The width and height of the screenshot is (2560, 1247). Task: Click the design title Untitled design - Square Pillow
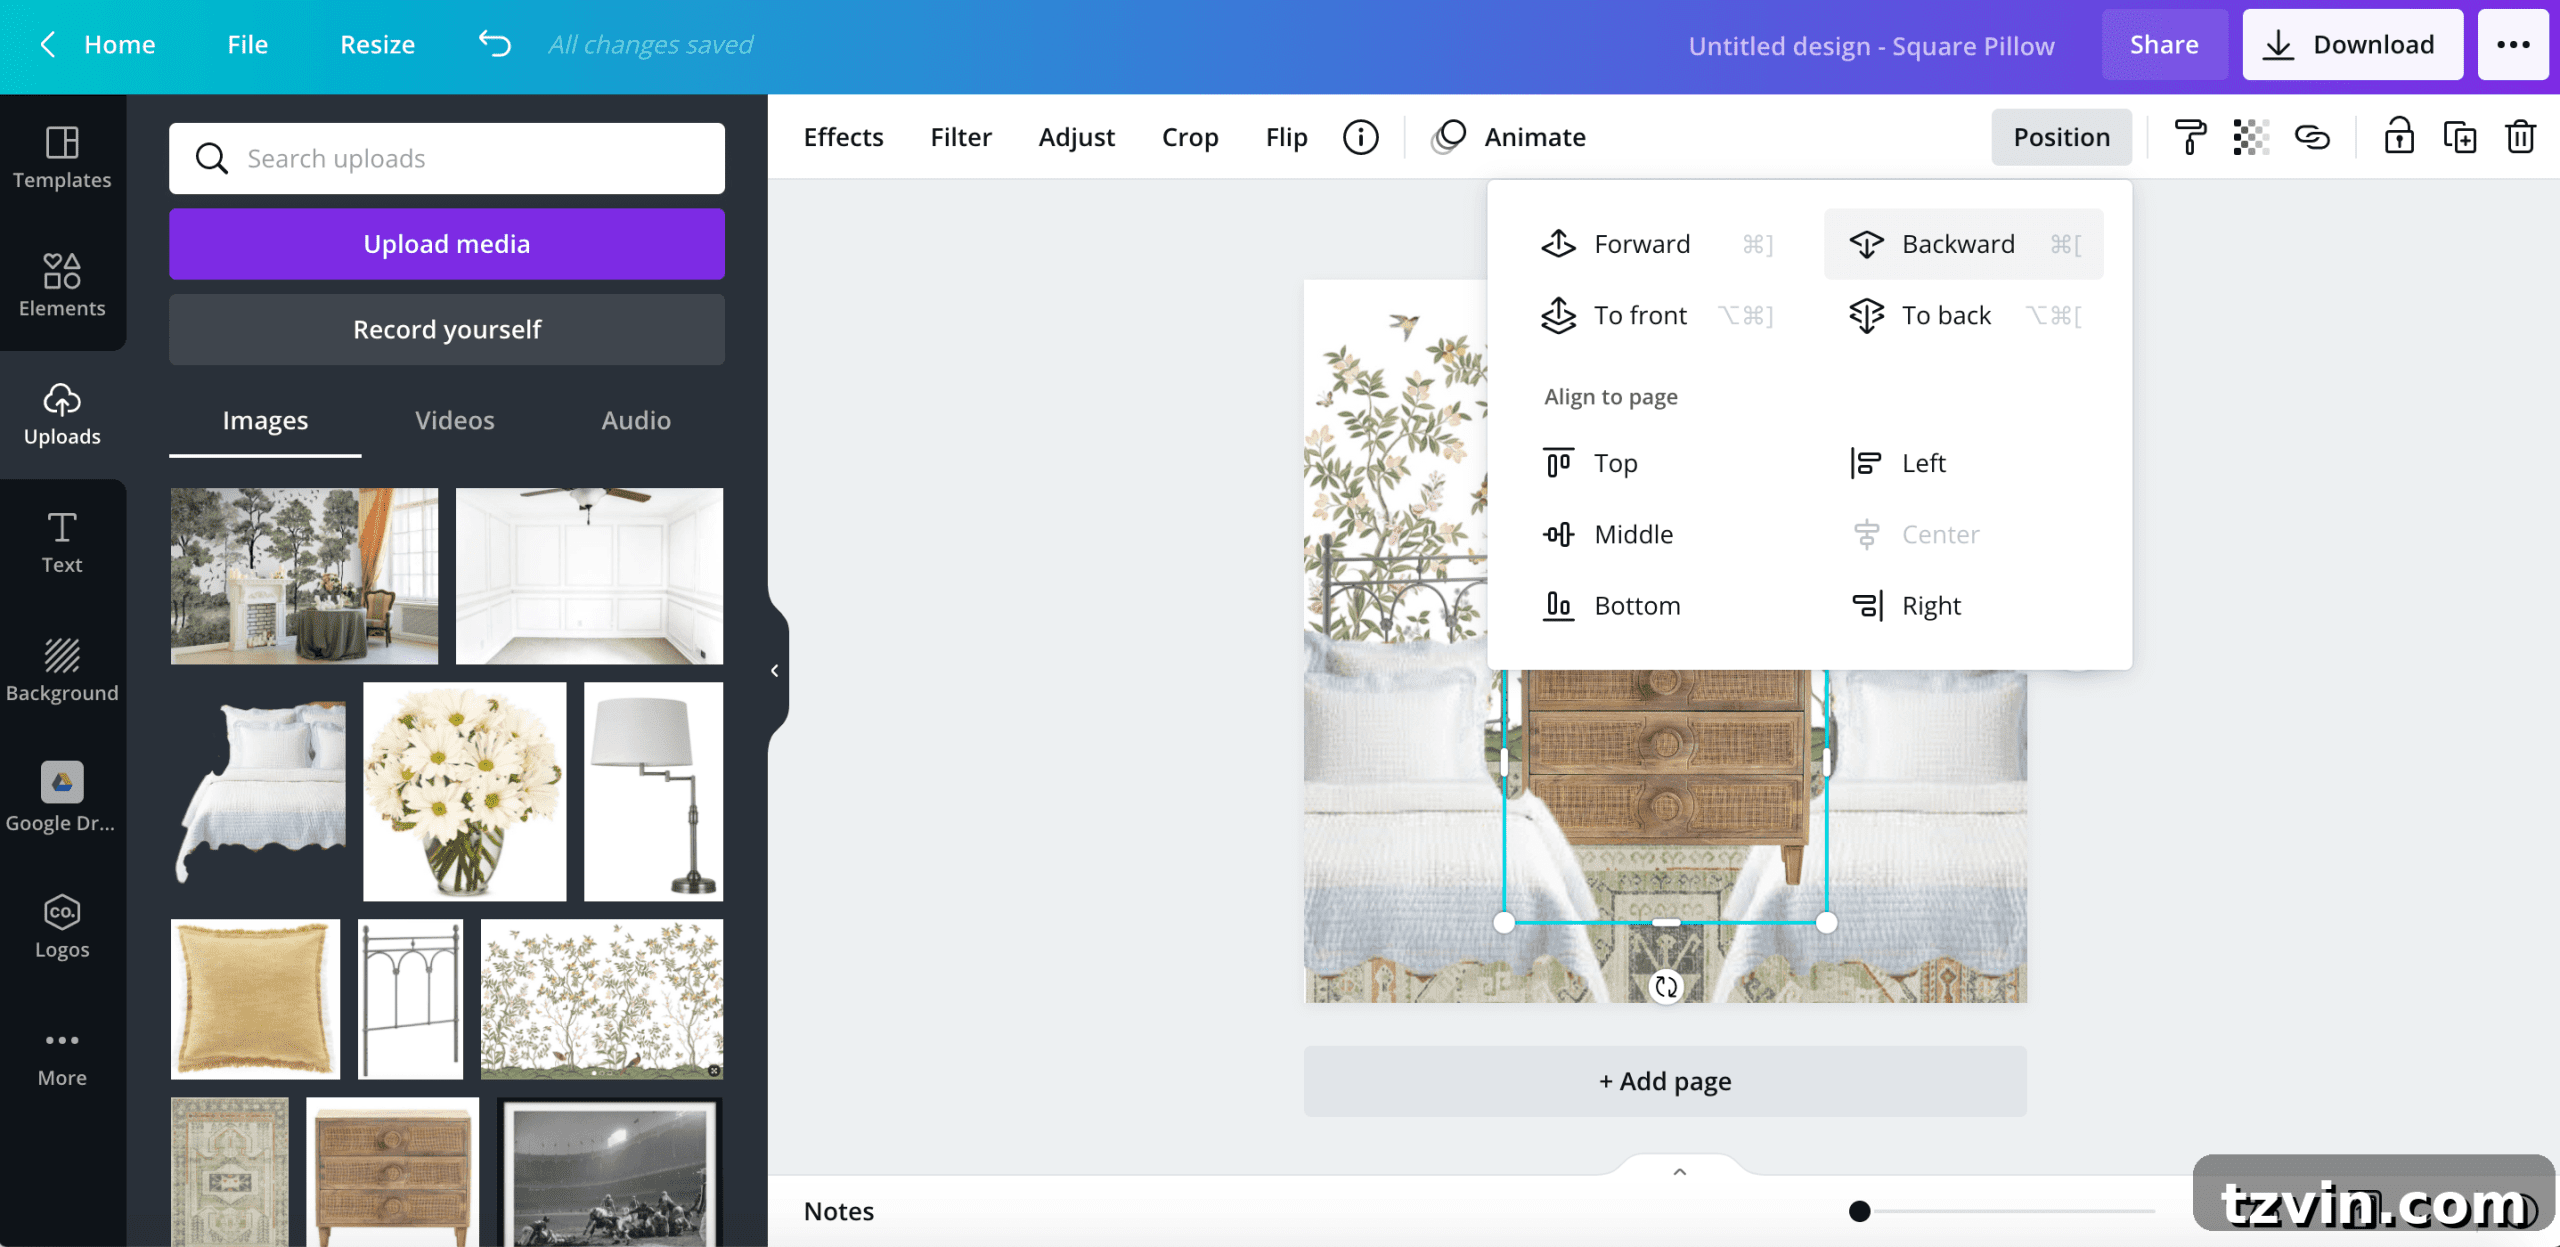(x=1871, y=46)
